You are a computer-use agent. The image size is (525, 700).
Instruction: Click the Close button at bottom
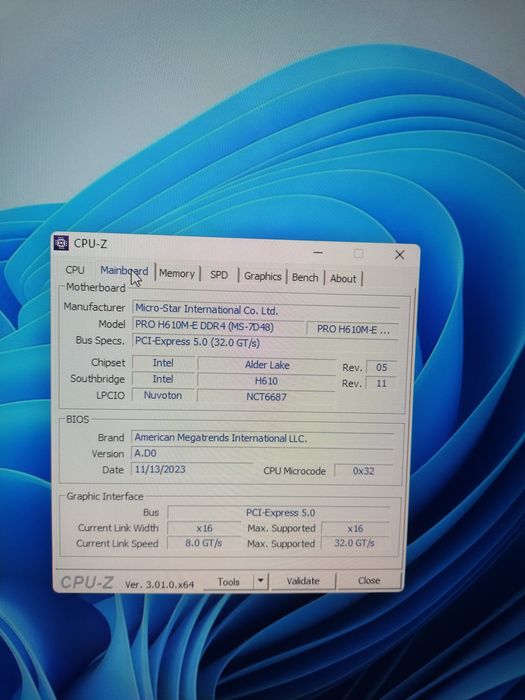click(369, 580)
